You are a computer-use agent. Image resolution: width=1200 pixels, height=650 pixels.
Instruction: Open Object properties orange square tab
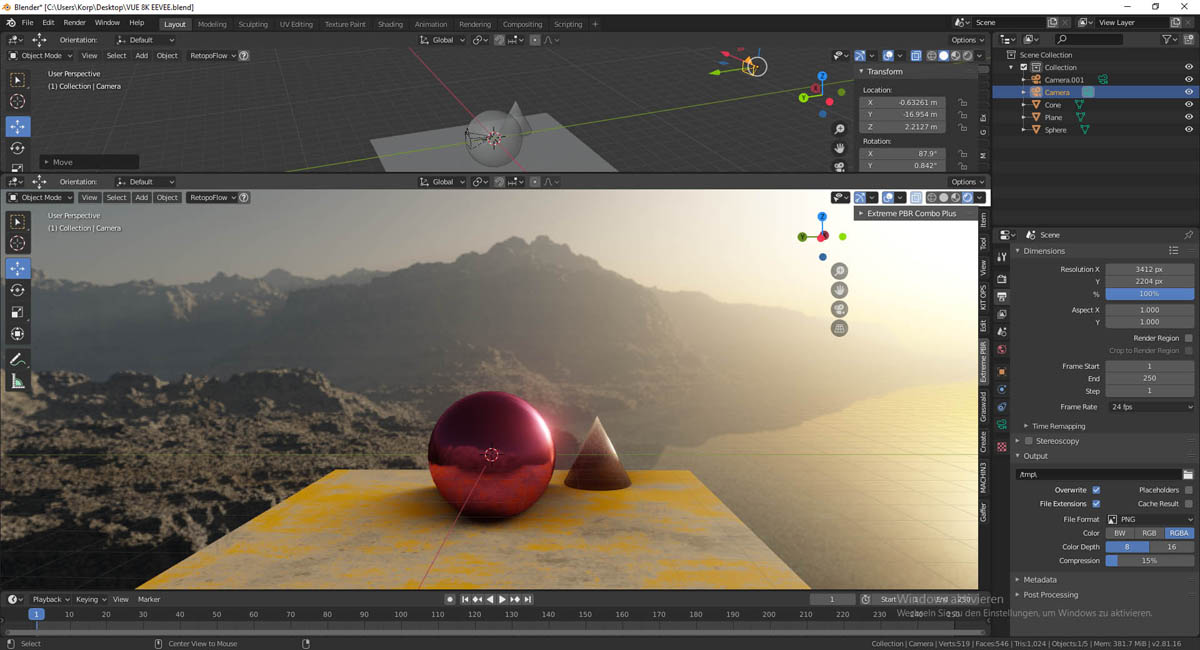pyautogui.click(x=1002, y=371)
